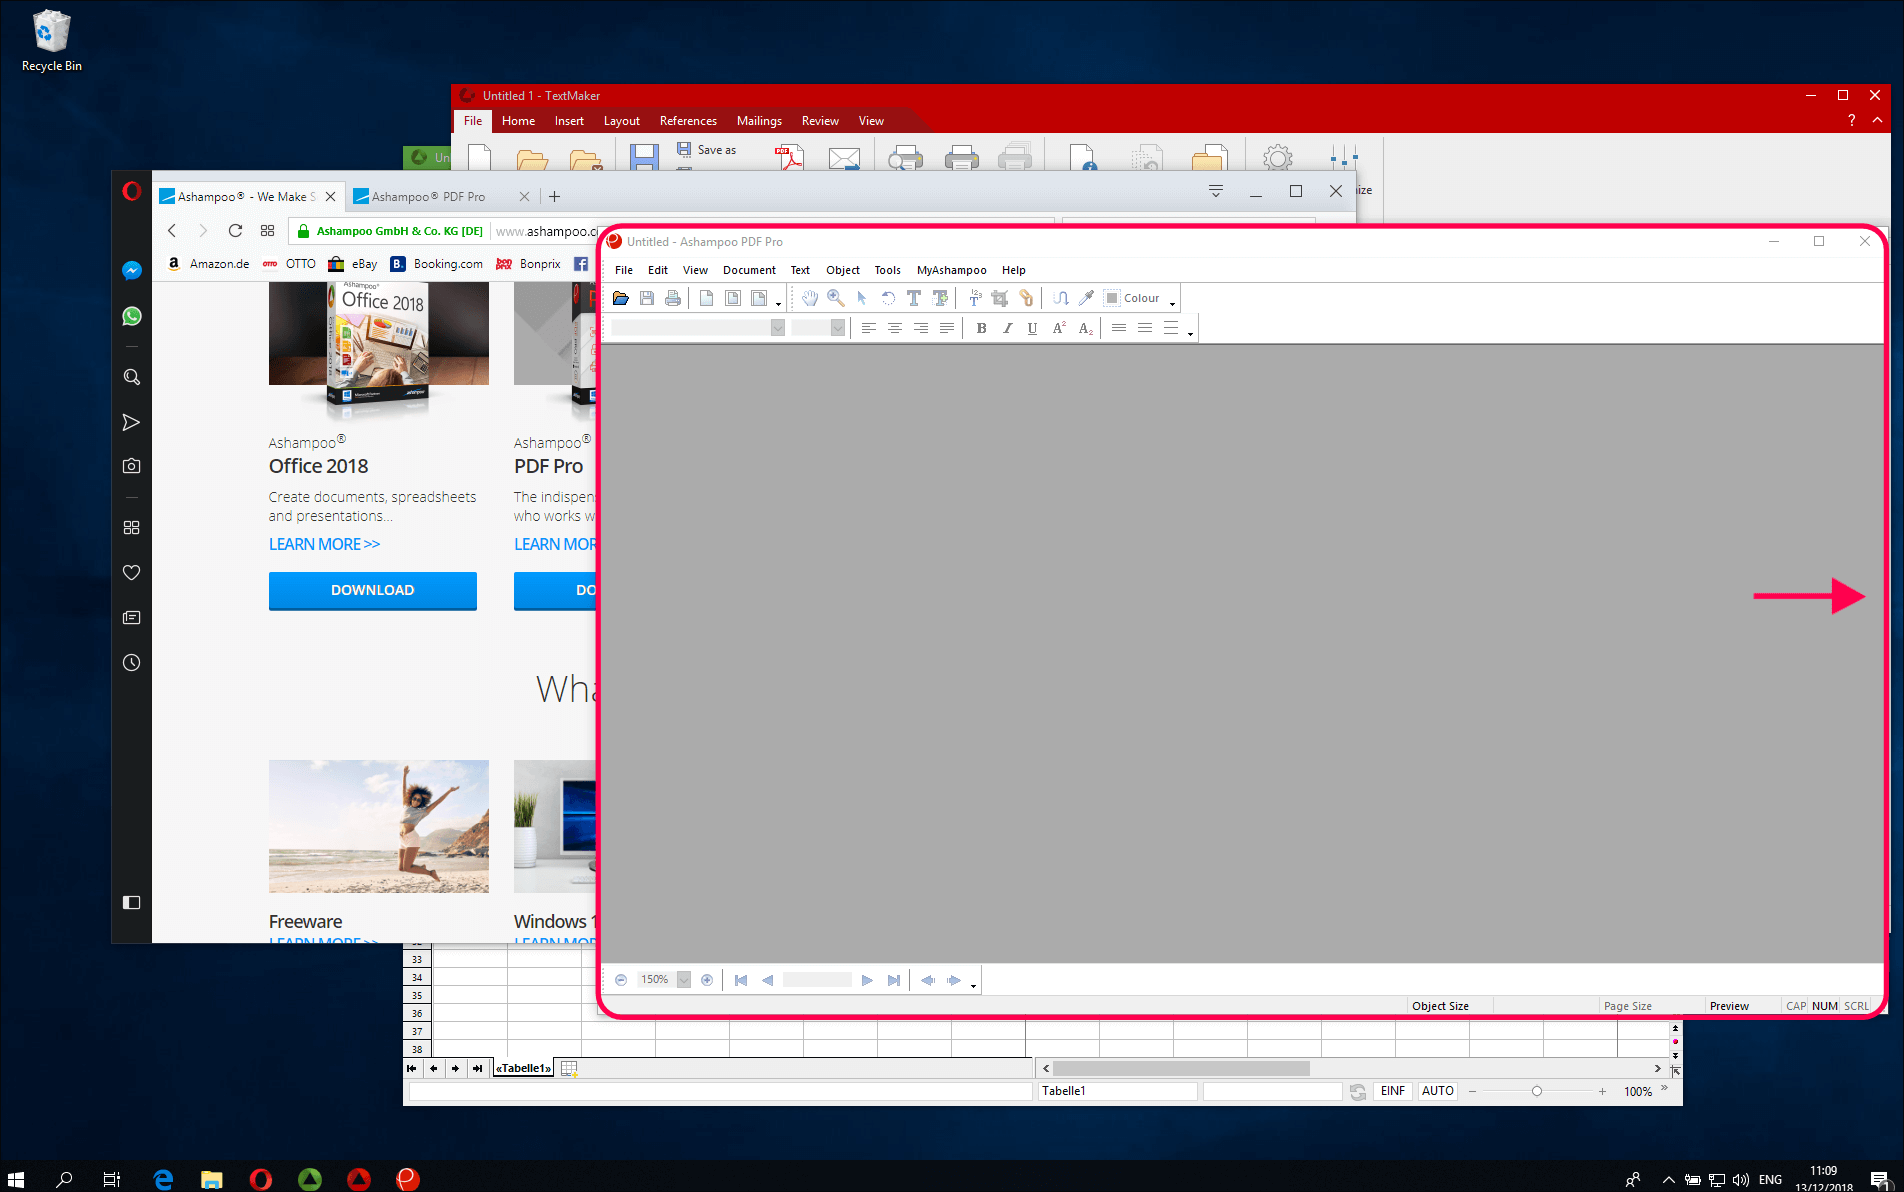This screenshot has height=1192, width=1904.
Task: Click the DOWNLOAD button for Office 2018
Action: pyautogui.click(x=372, y=590)
